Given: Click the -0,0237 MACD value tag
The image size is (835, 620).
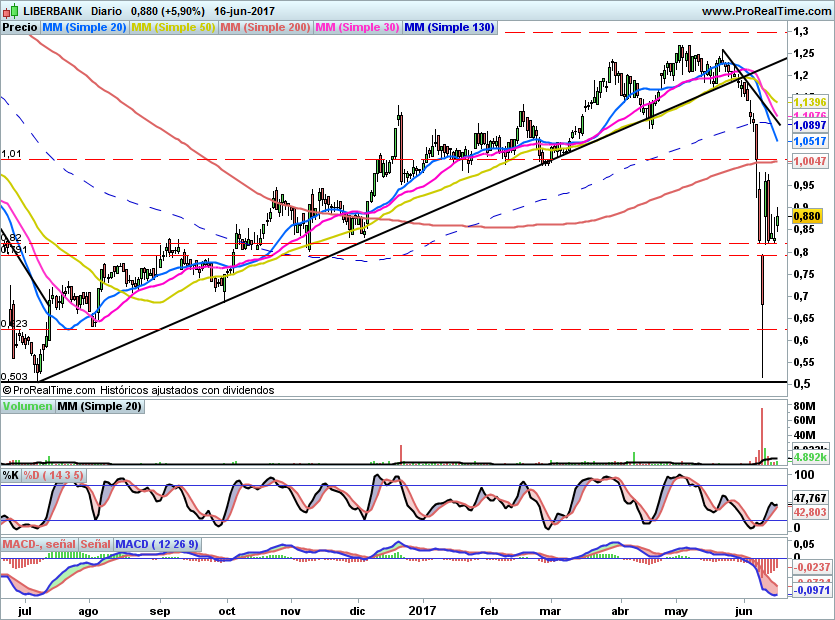Looking at the screenshot, I should tap(812, 567).
